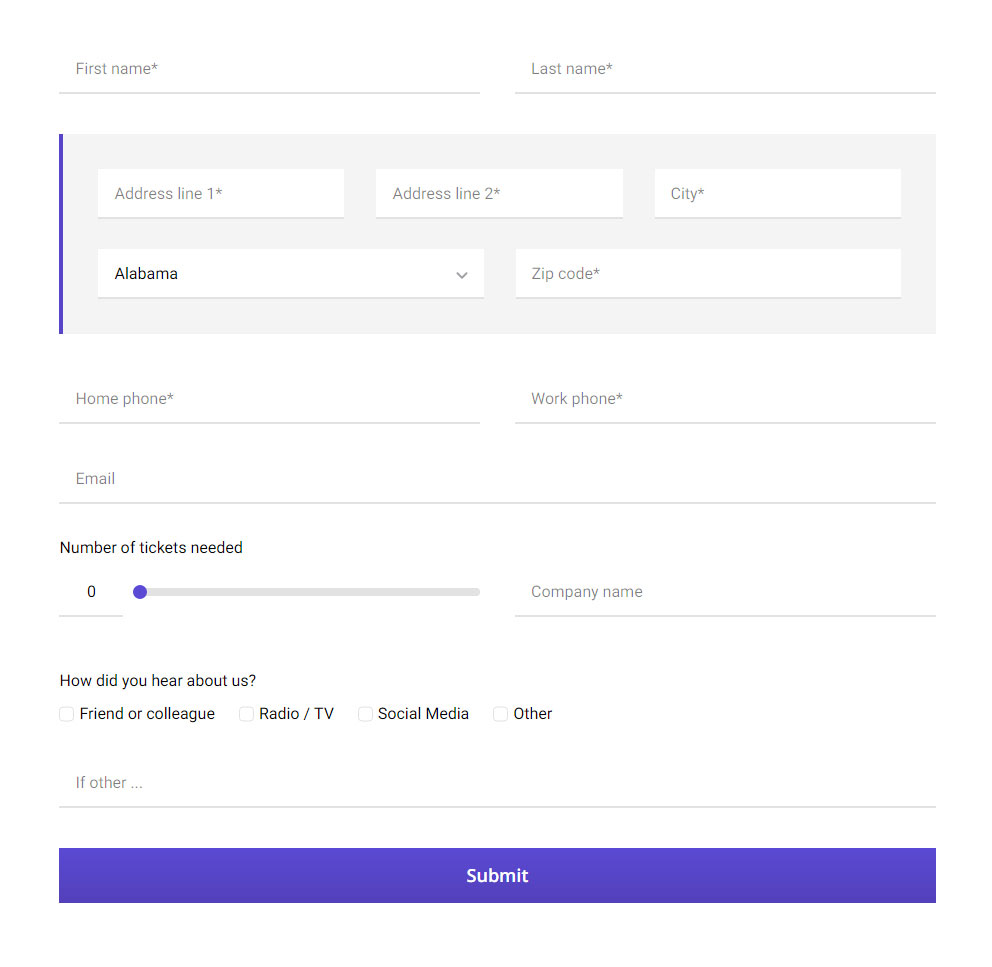Toggle the Other checkbox
The width and height of the screenshot is (992, 967).
point(500,714)
